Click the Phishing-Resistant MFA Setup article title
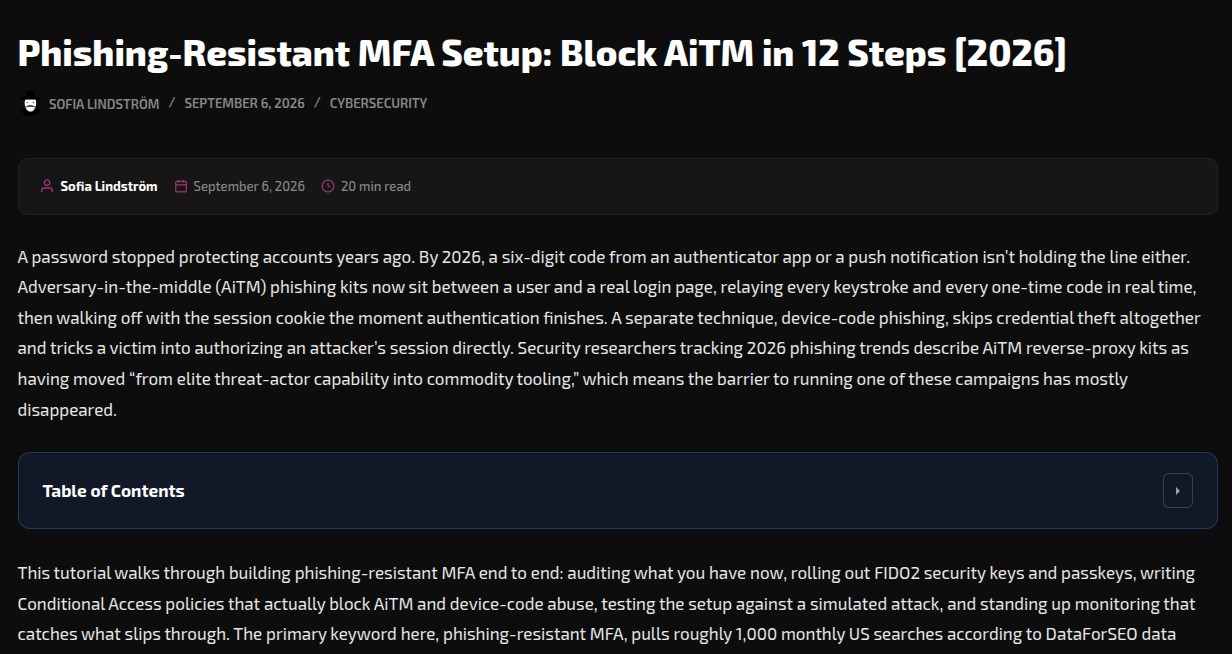 point(542,53)
